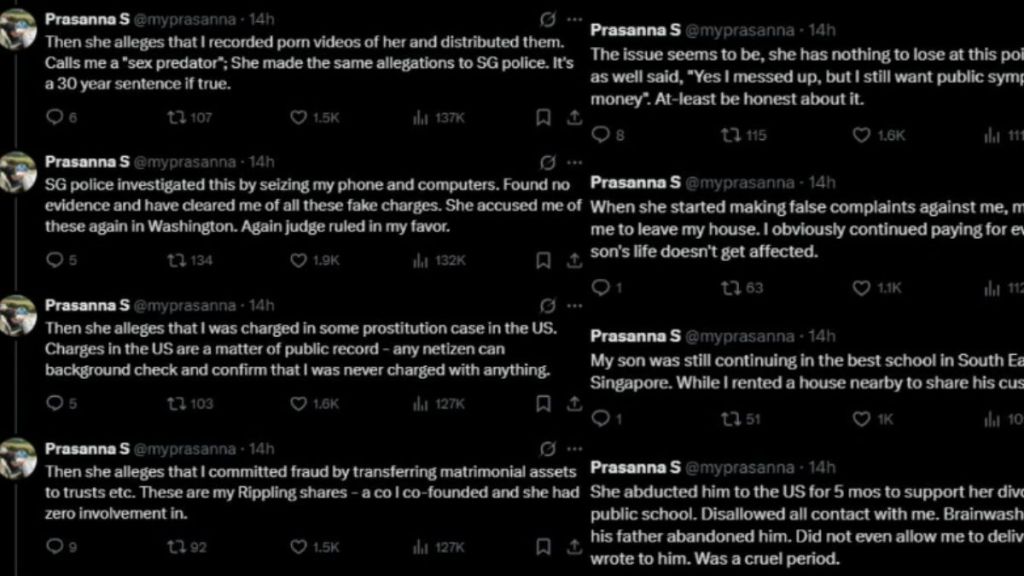
Task: Open @myprasanna handle on the Rippling tweet
Action: (187, 448)
